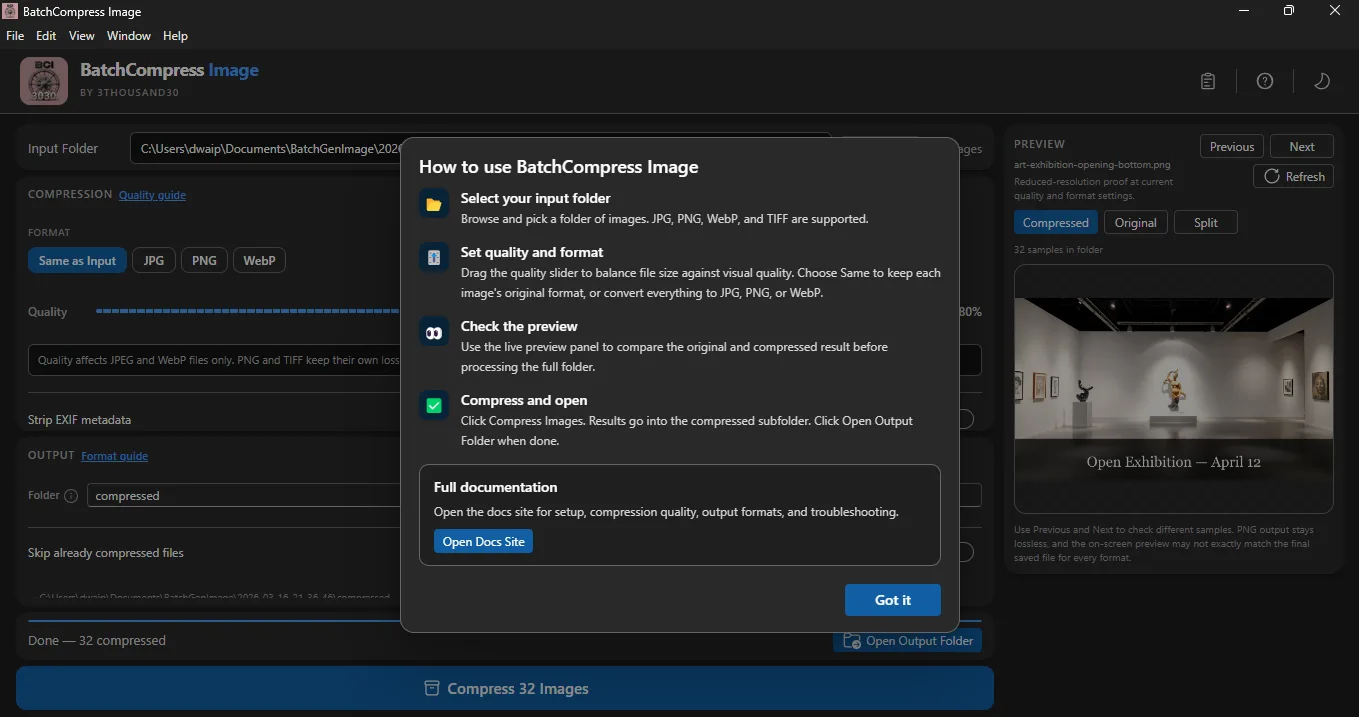Image resolution: width=1359 pixels, height=717 pixels.
Task: Switch preview to Compressed tab
Action: [1056, 222]
